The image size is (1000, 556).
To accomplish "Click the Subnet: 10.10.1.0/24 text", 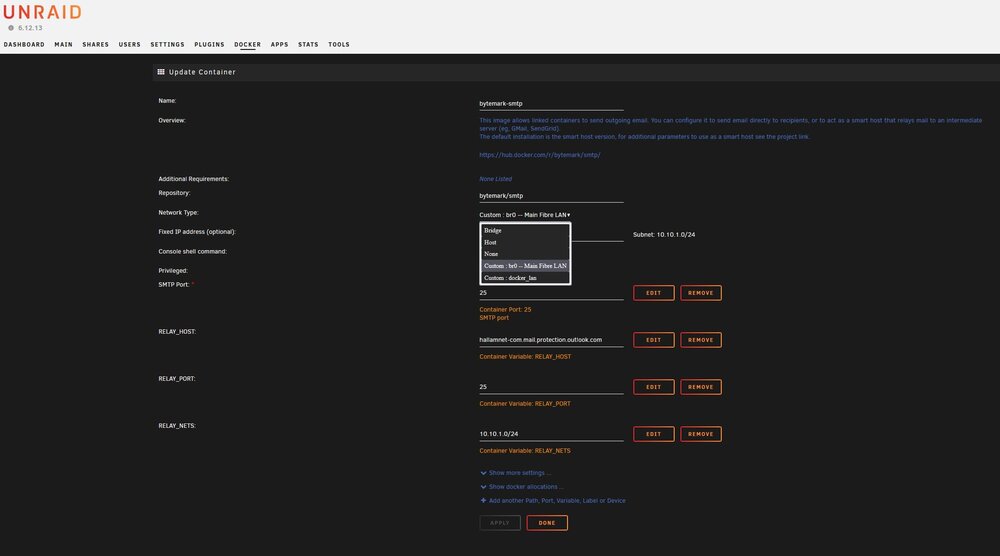I will (664, 235).
